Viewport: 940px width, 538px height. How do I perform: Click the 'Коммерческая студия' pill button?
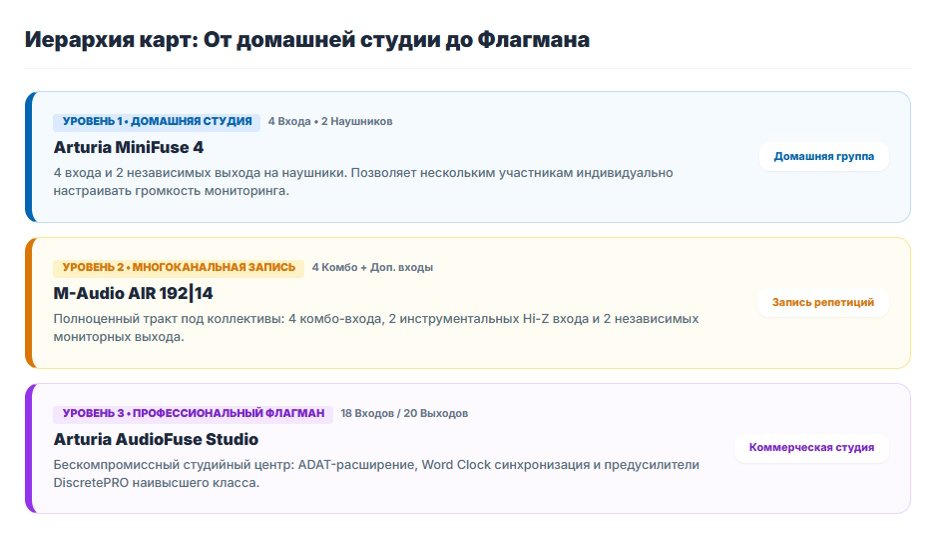click(x=811, y=447)
